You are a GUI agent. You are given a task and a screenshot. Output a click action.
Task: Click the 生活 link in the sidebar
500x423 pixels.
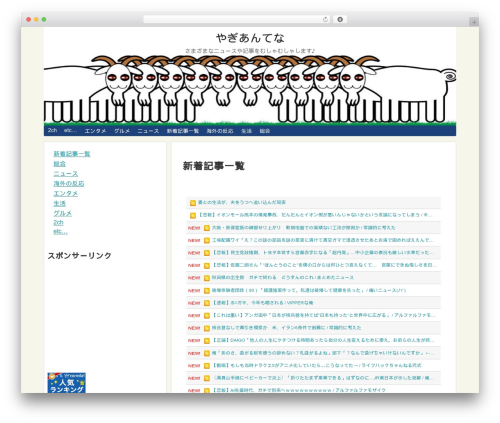click(x=60, y=203)
